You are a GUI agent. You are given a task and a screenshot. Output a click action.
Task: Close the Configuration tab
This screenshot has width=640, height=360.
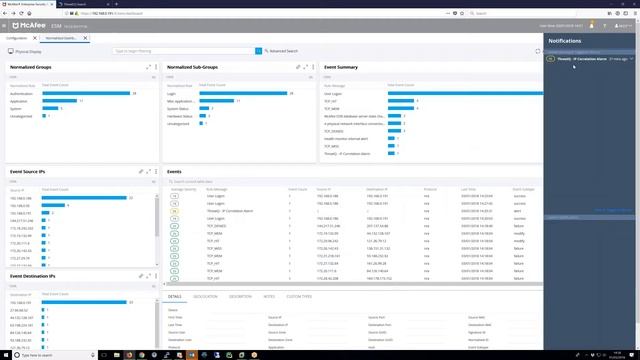coord(35,38)
